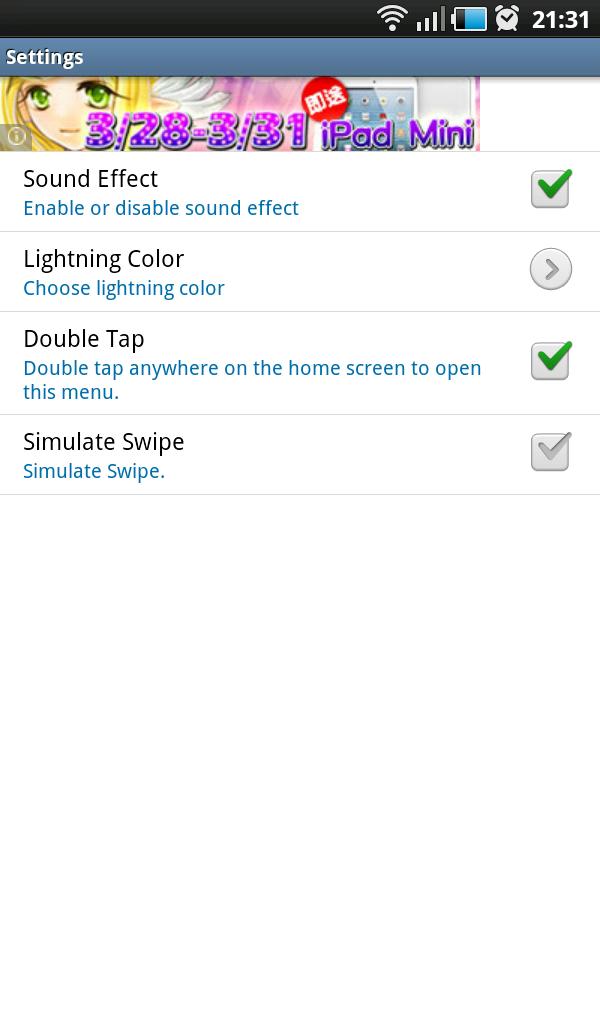Click the 'Enable or disable sound effect' text
The width and height of the screenshot is (600, 1024).
click(161, 208)
